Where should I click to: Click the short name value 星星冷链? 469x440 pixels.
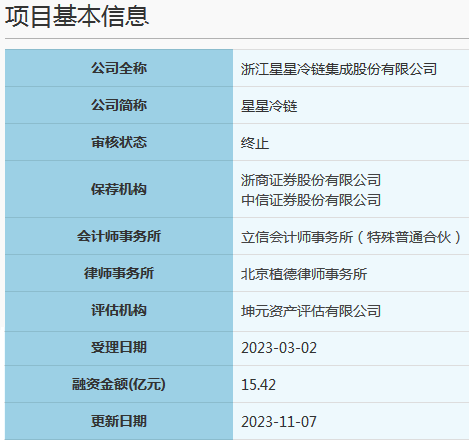pyautogui.click(x=269, y=106)
